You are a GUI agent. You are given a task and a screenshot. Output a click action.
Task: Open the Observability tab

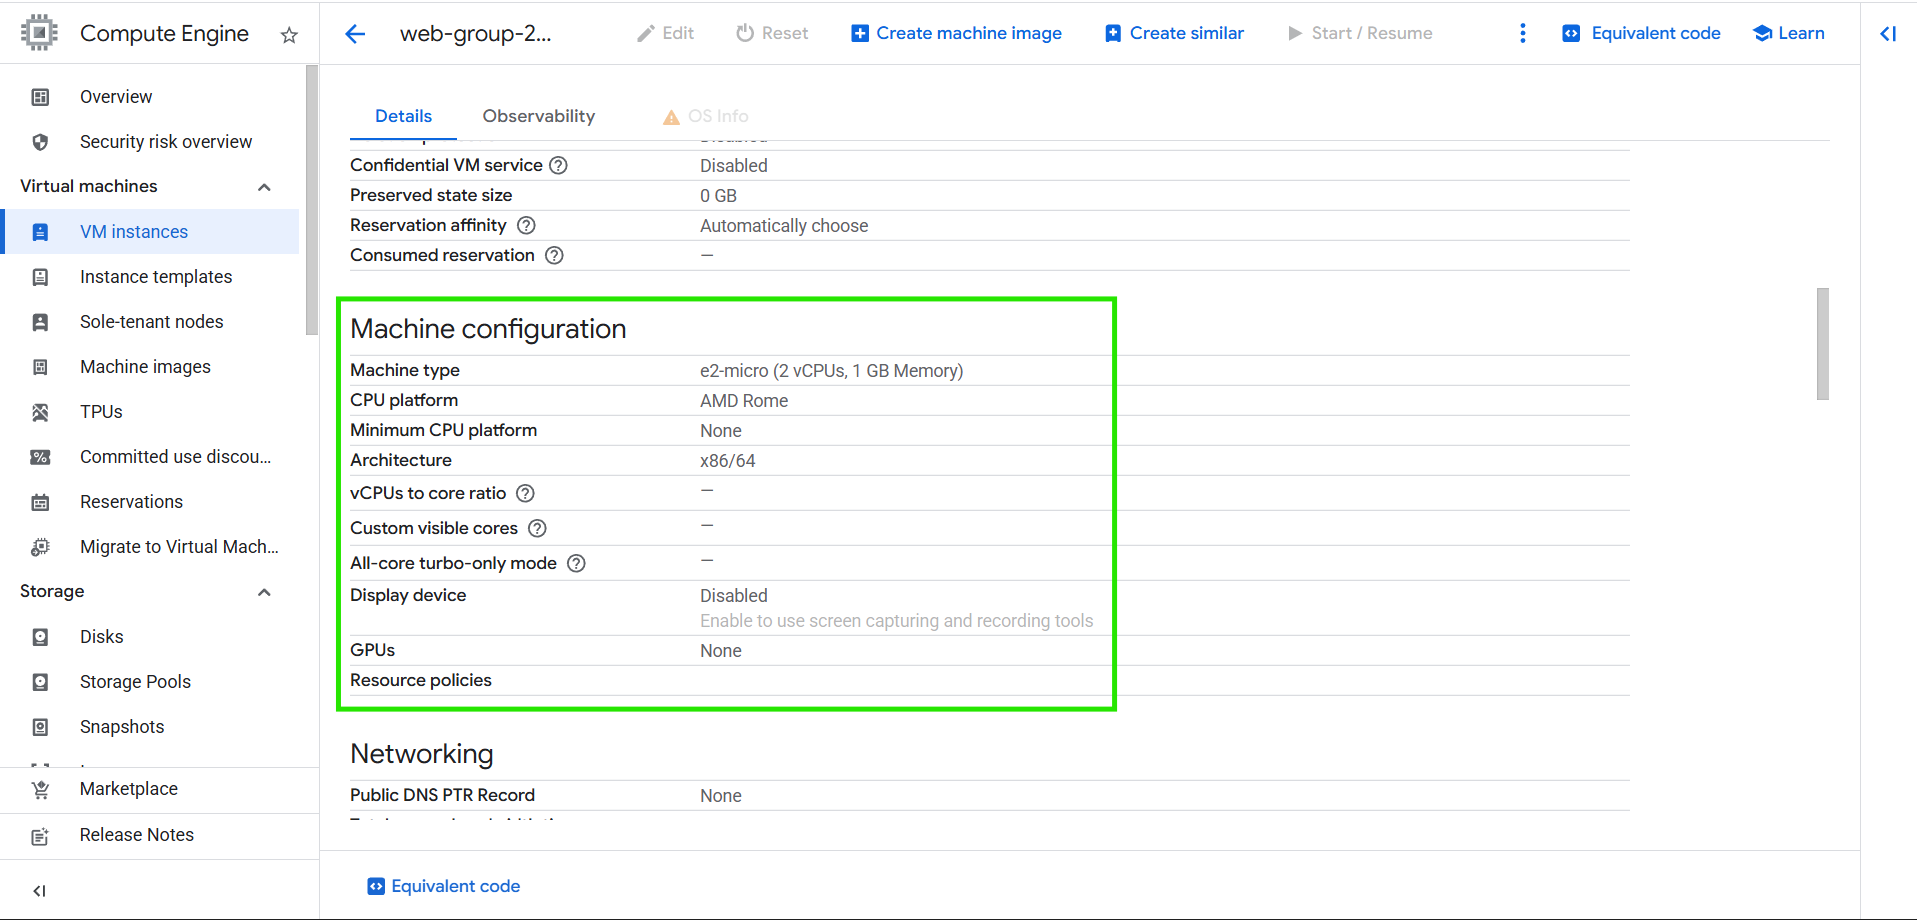538,116
